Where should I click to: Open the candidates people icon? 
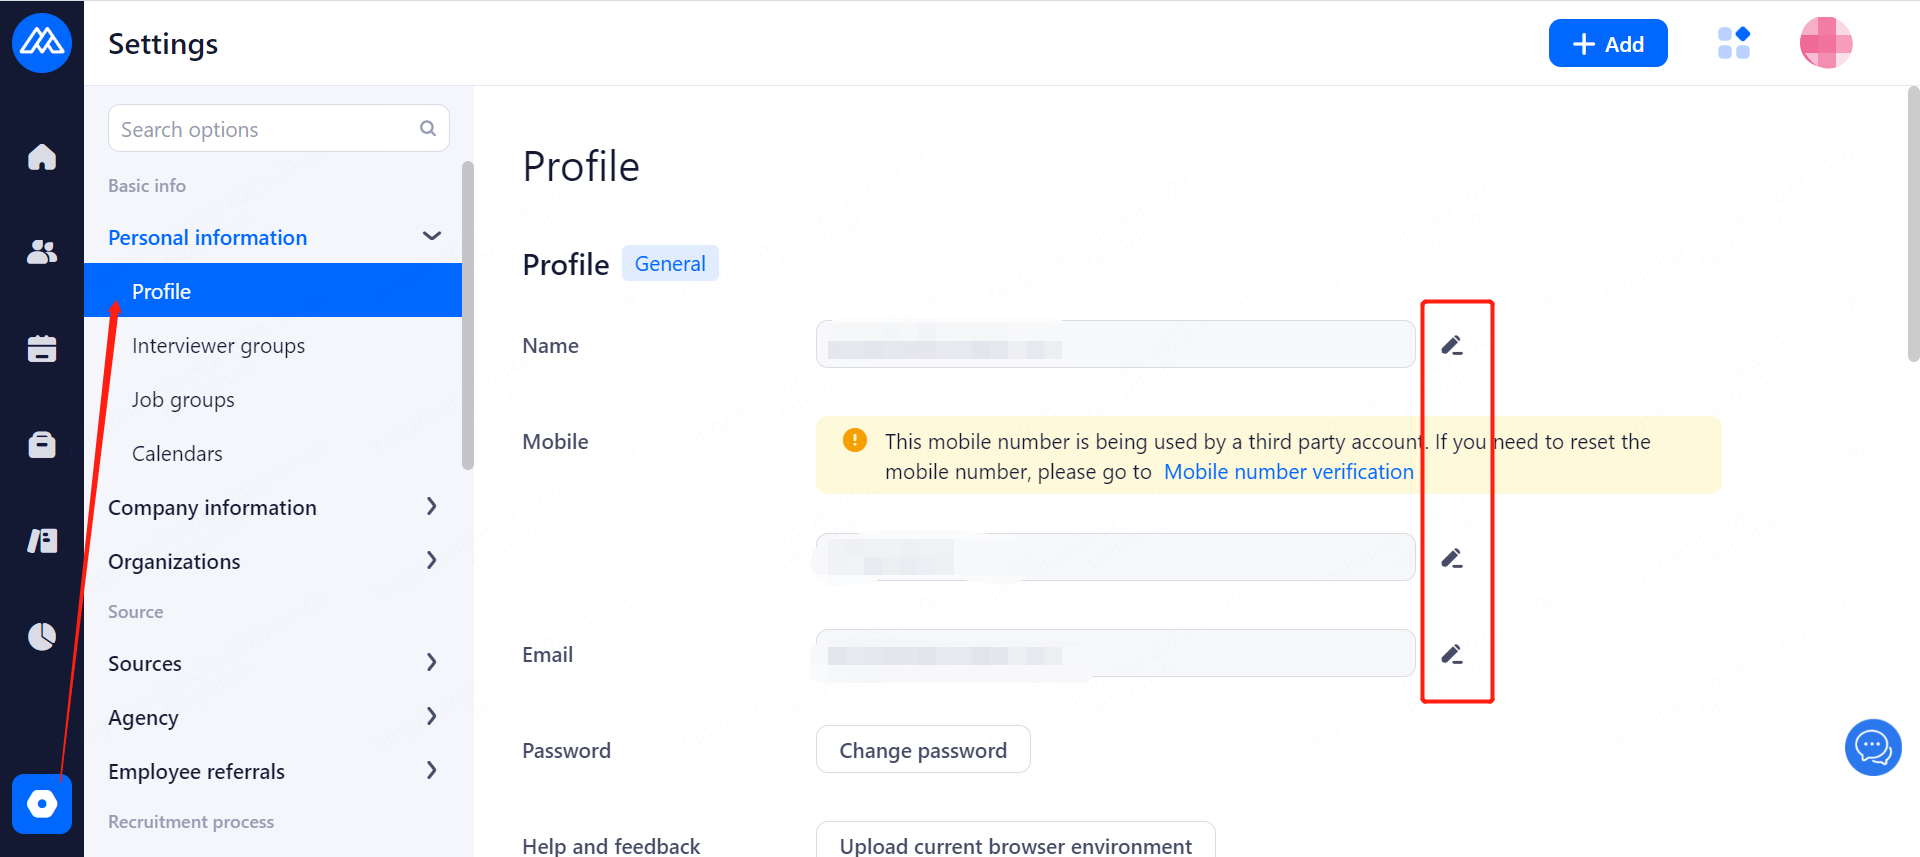(x=42, y=252)
